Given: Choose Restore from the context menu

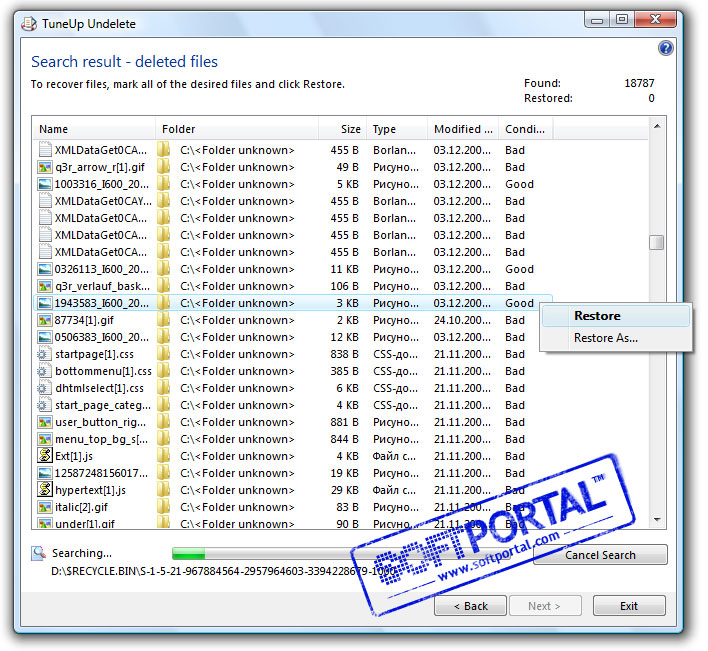Looking at the screenshot, I should pyautogui.click(x=616, y=316).
